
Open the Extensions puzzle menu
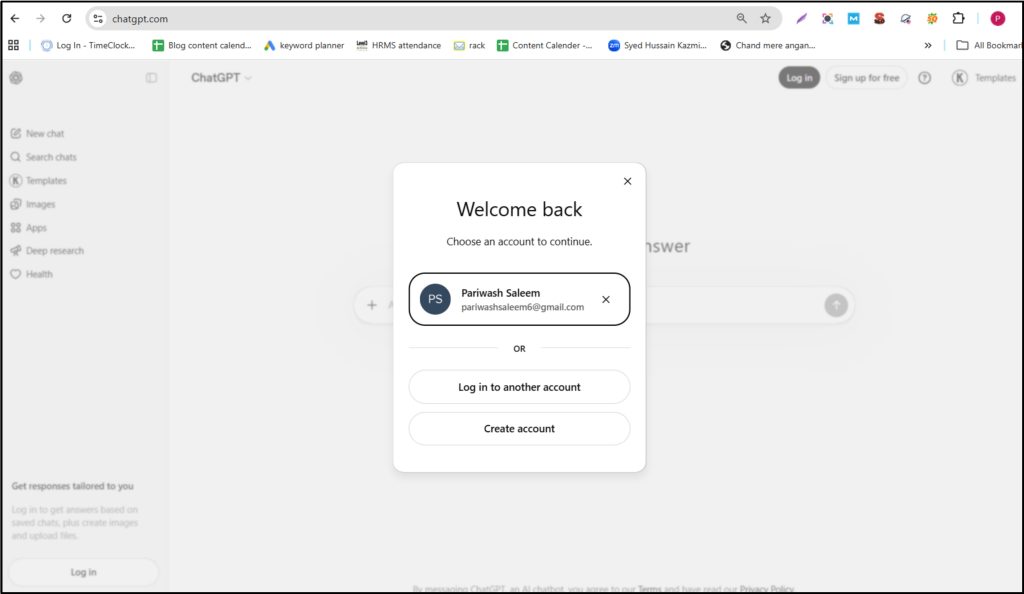click(x=958, y=18)
